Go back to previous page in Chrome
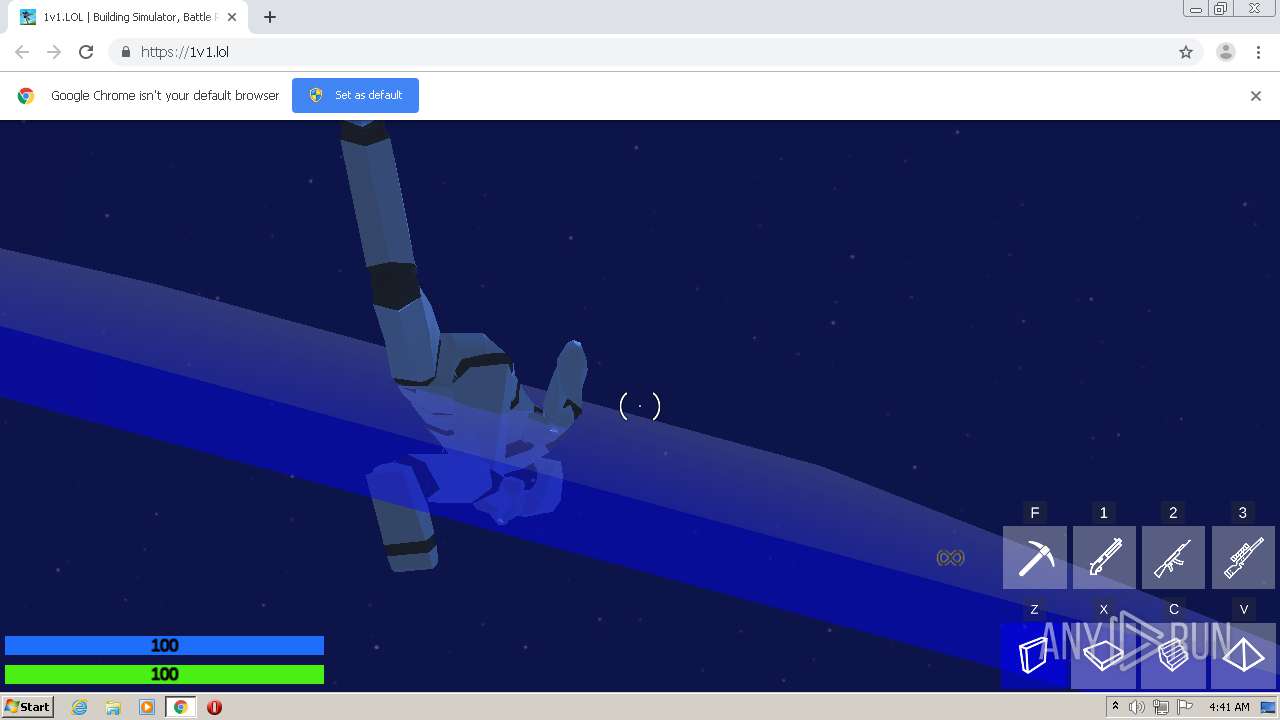The height and width of the screenshot is (720, 1280). click(x=22, y=52)
